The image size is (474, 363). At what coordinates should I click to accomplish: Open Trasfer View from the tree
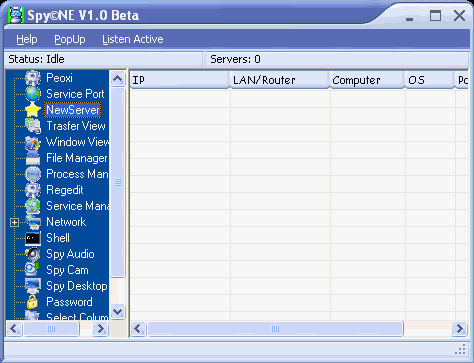(76, 126)
